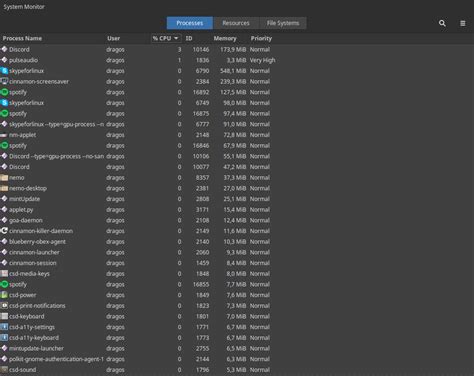474x376 pixels.
Task: Click the csd-a11y-settings accessibility icon
Action: 4,327
